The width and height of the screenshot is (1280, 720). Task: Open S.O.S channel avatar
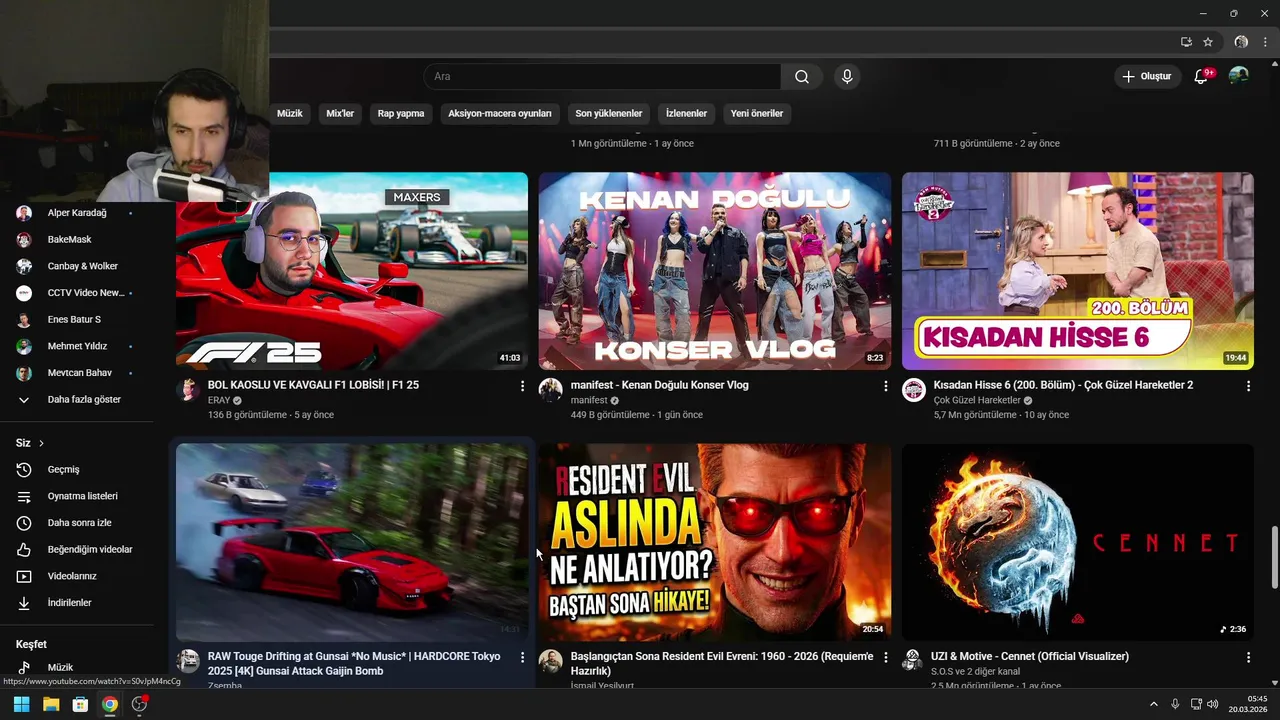(912, 661)
